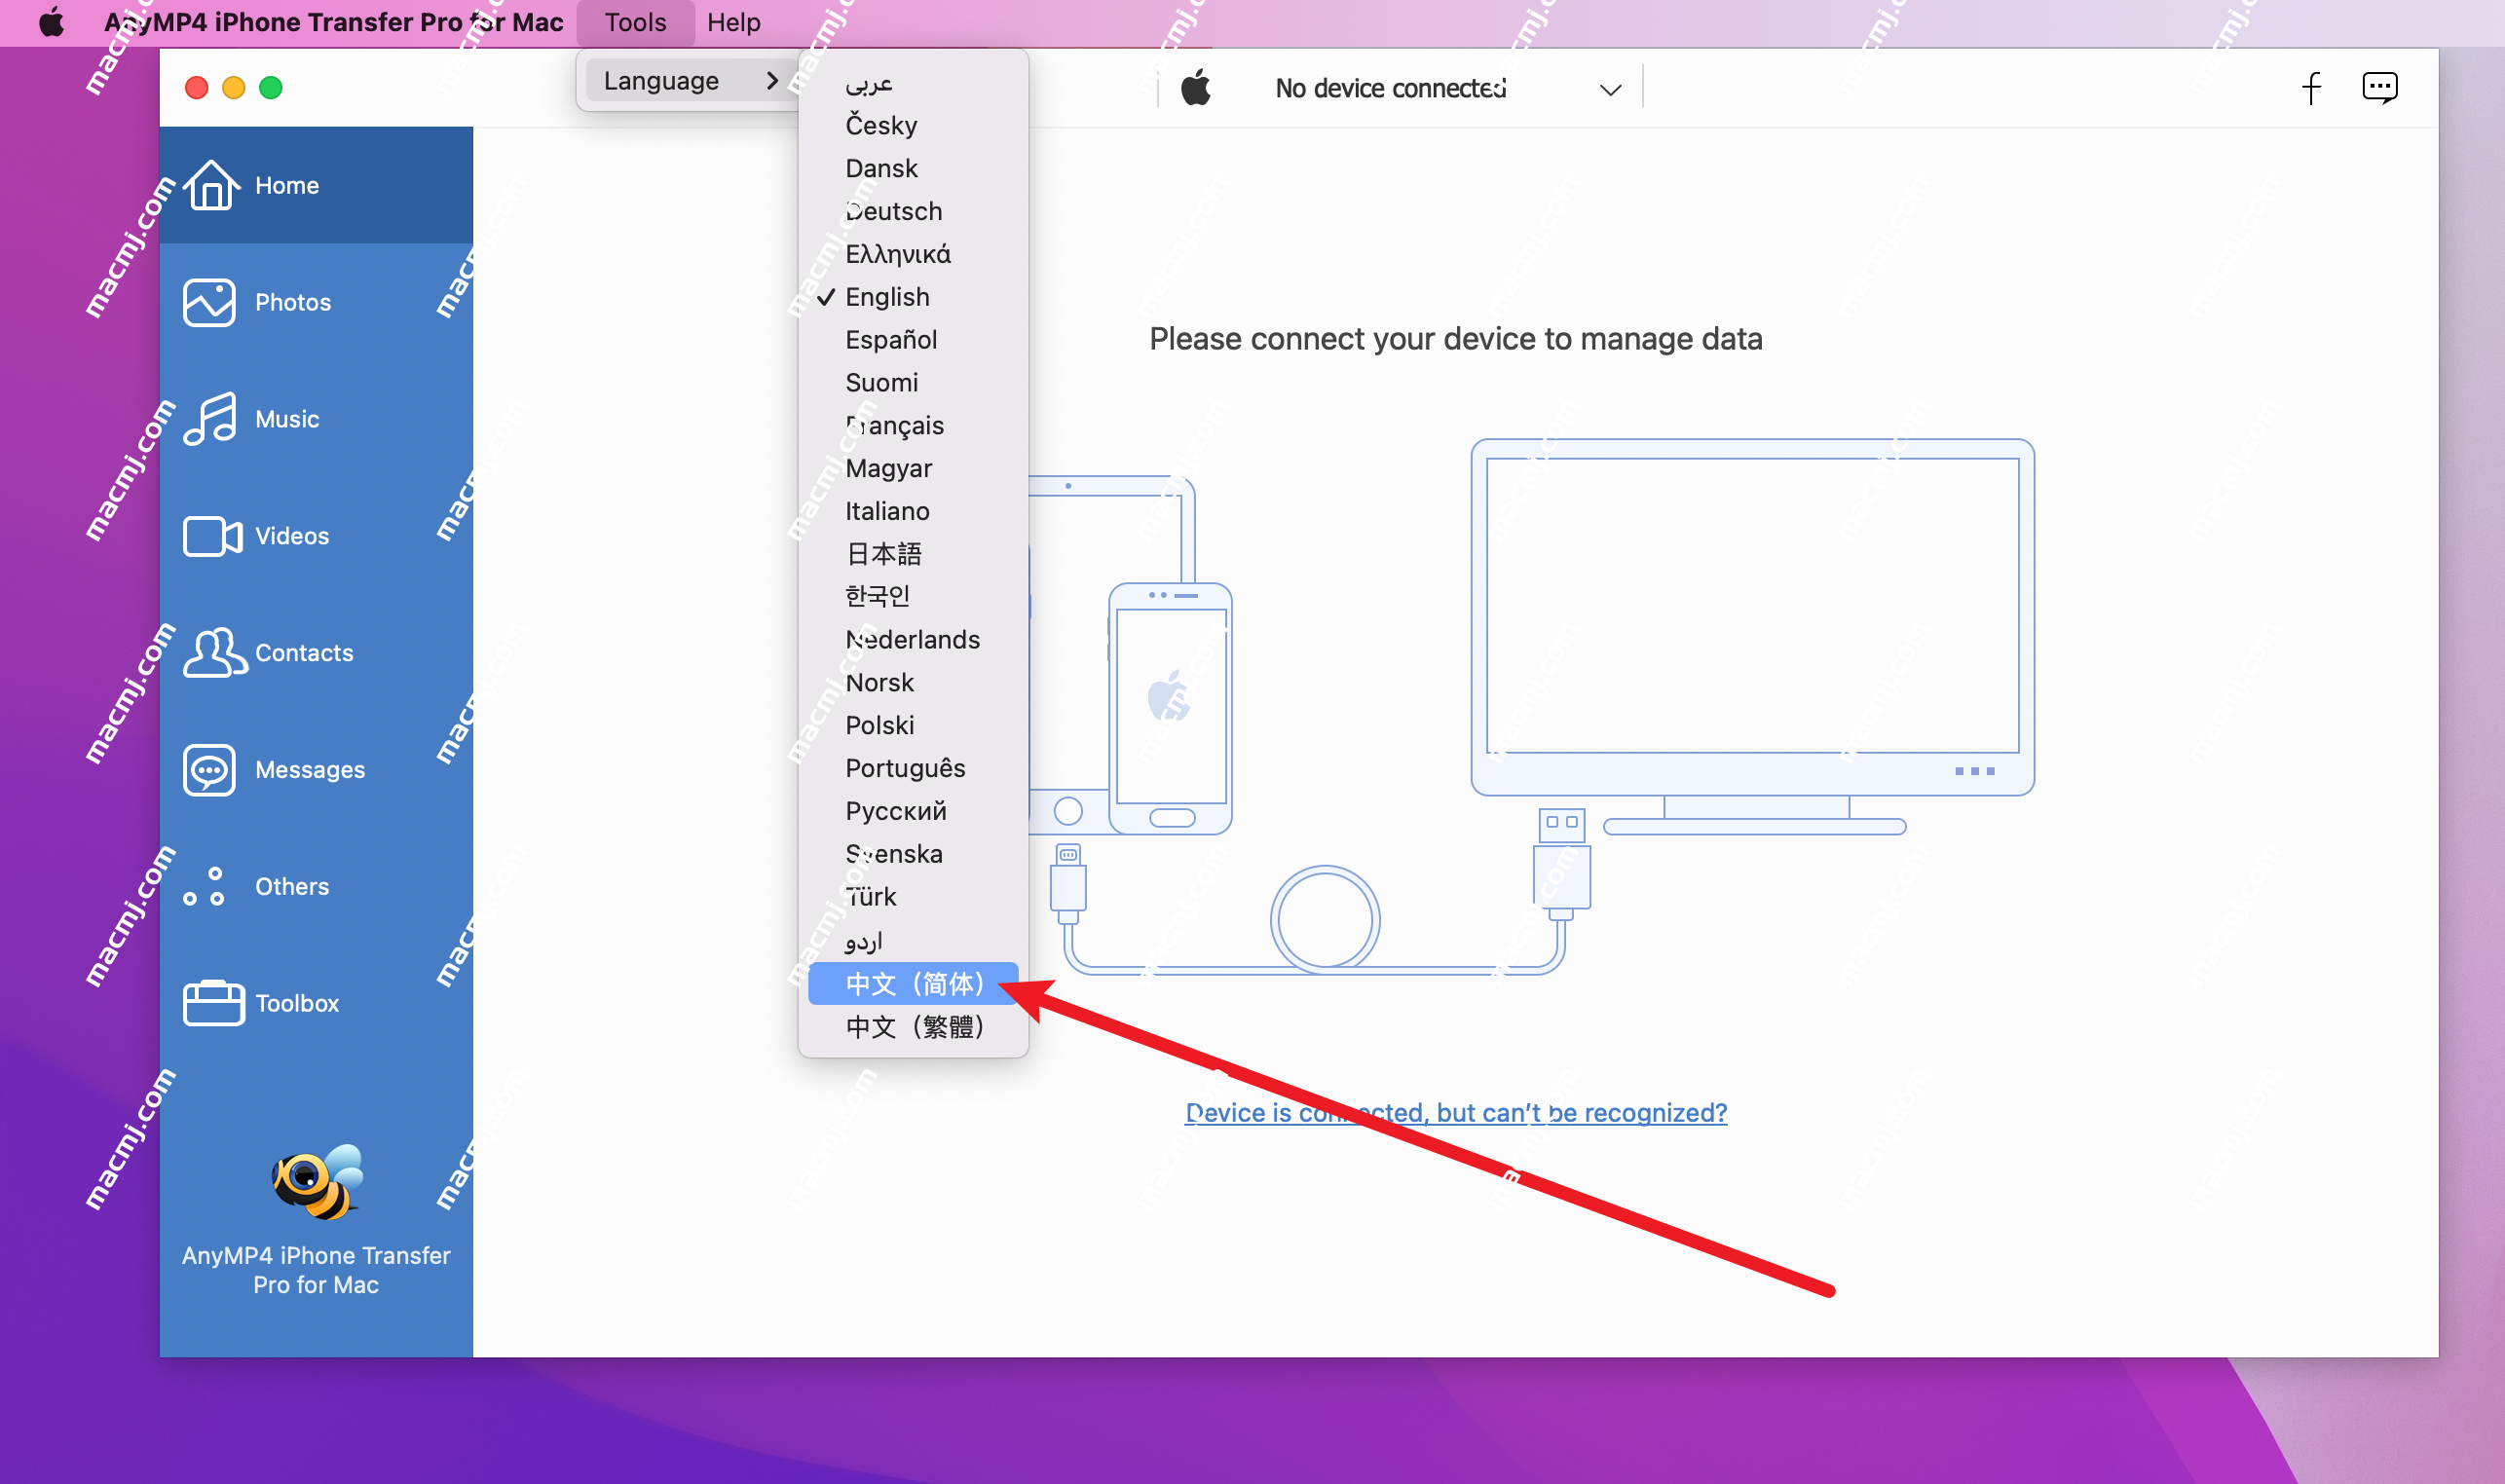Click the Others label in sidebar
The image size is (2505, 1484).
(292, 887)
